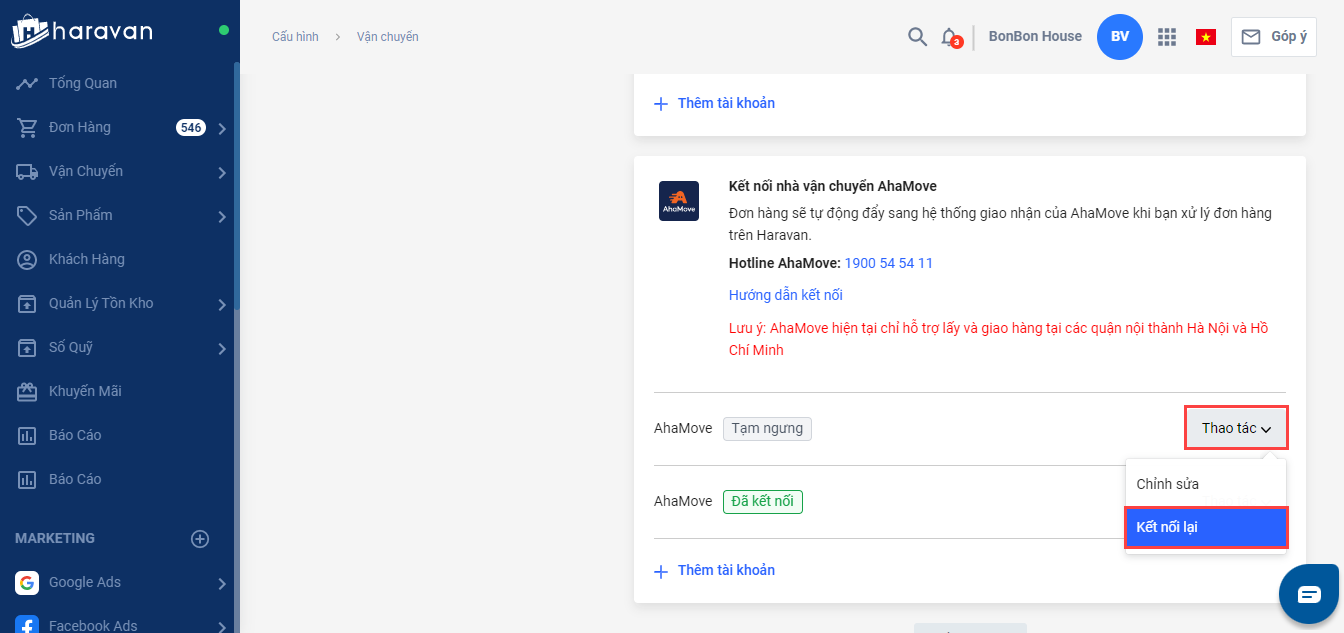Expand Quản Lý Tồn Kho menu
The image size is (1344, 633).
tap(221, 304)
